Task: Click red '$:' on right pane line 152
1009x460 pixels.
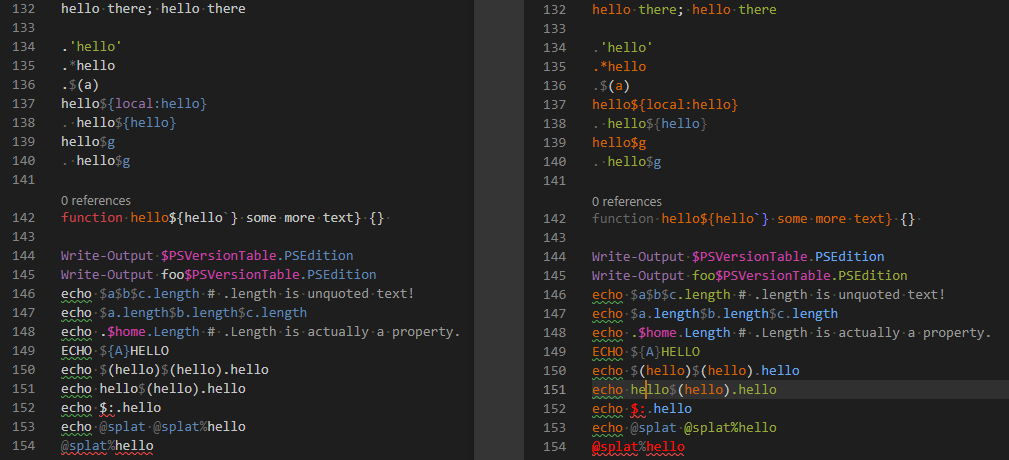Action: 638,409
